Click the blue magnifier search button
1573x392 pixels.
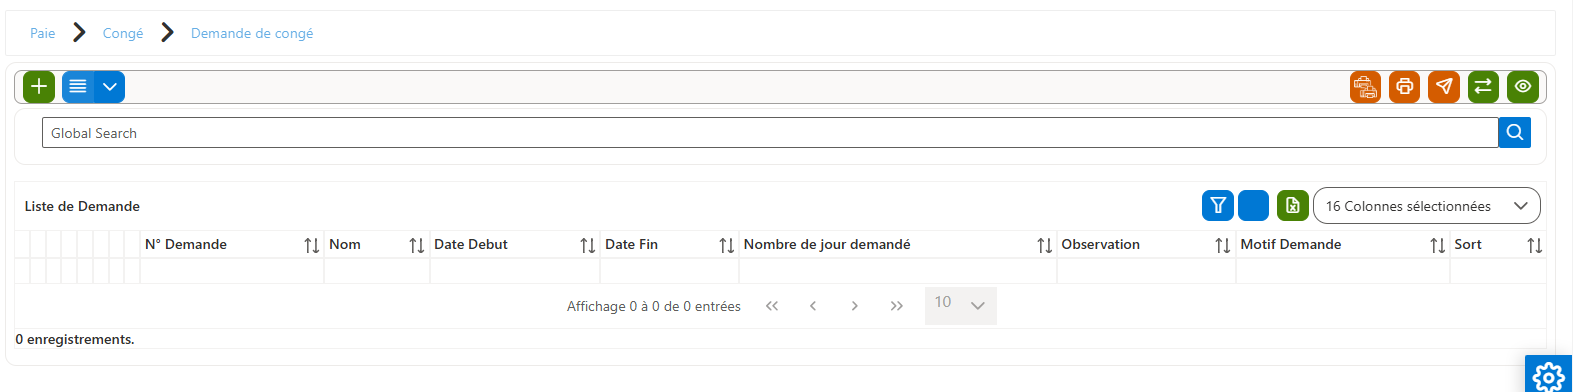1515,132
